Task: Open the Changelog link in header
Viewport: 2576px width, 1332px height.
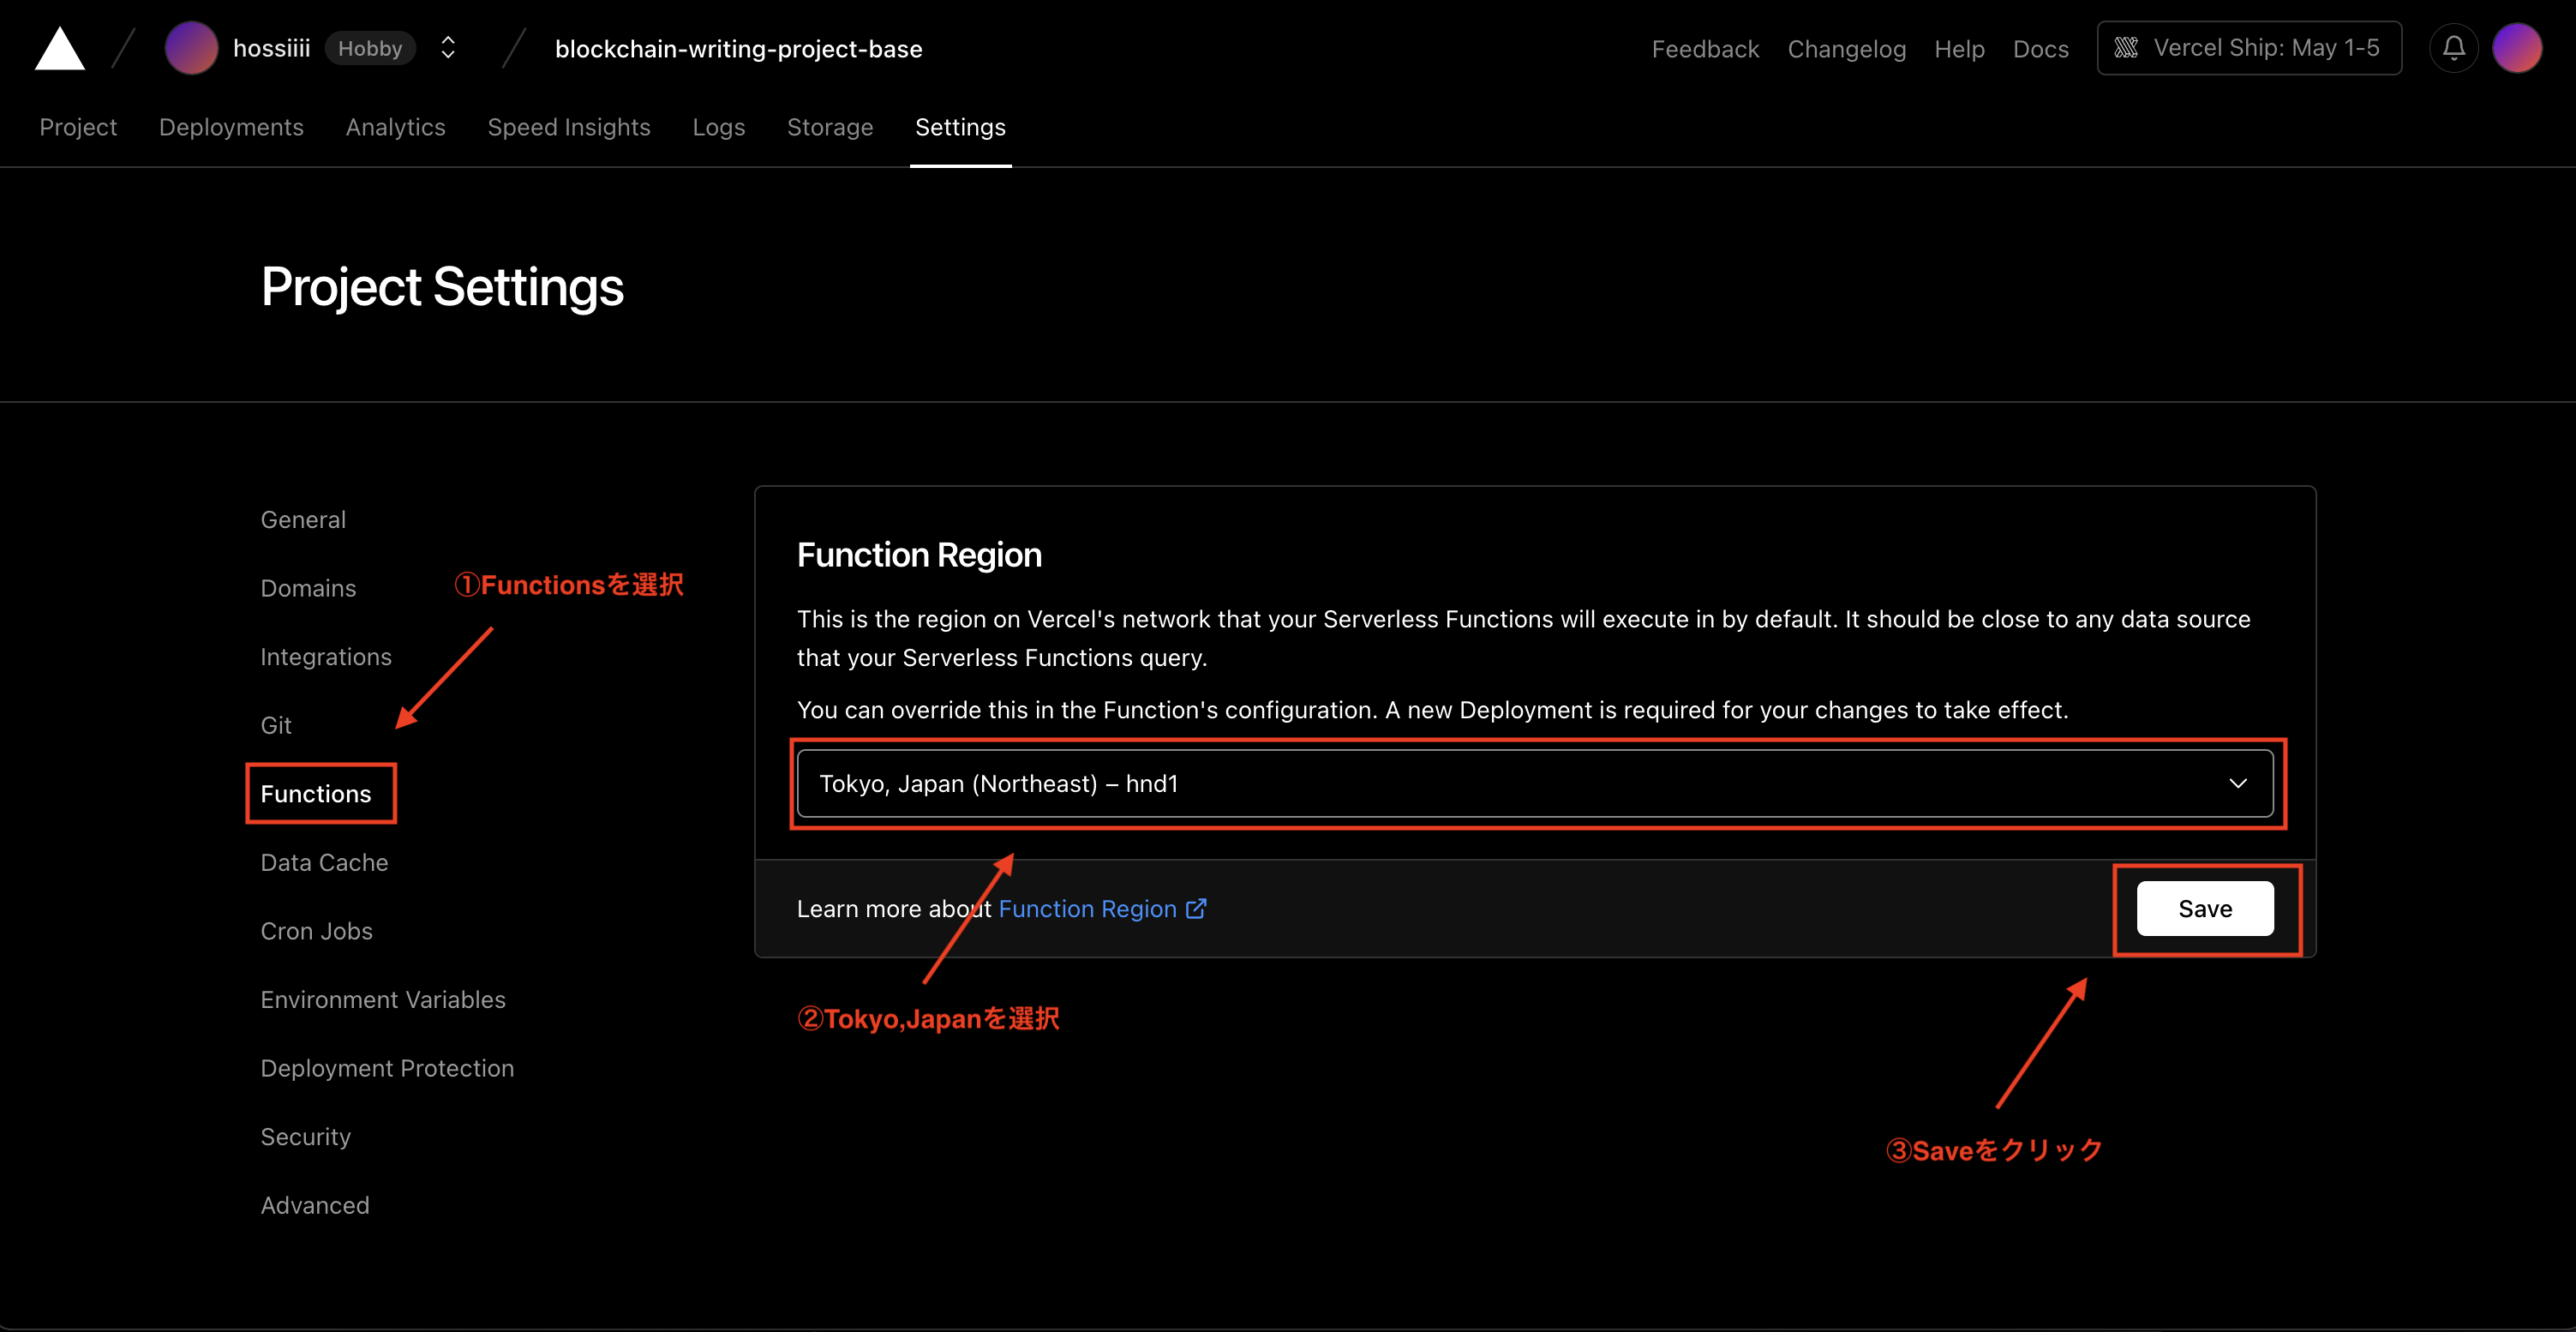Action: pos(1846,49)
